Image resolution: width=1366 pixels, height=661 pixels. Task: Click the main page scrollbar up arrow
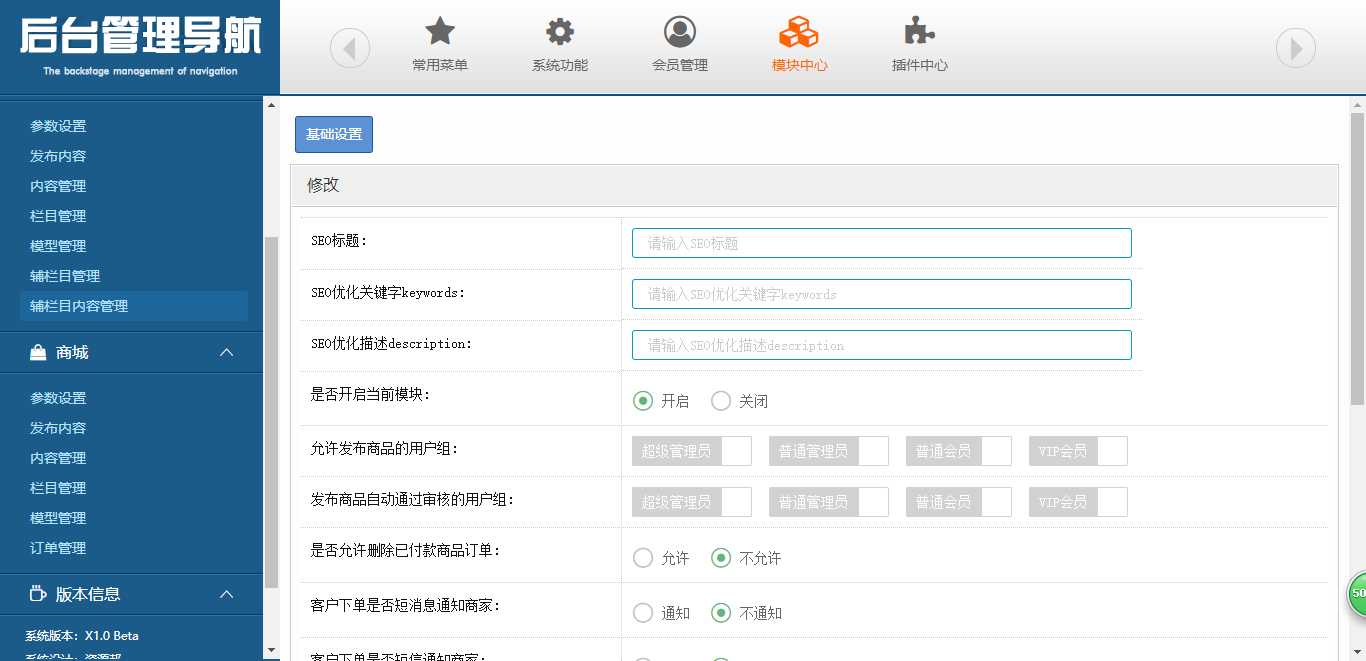(x=1357, y=104)
